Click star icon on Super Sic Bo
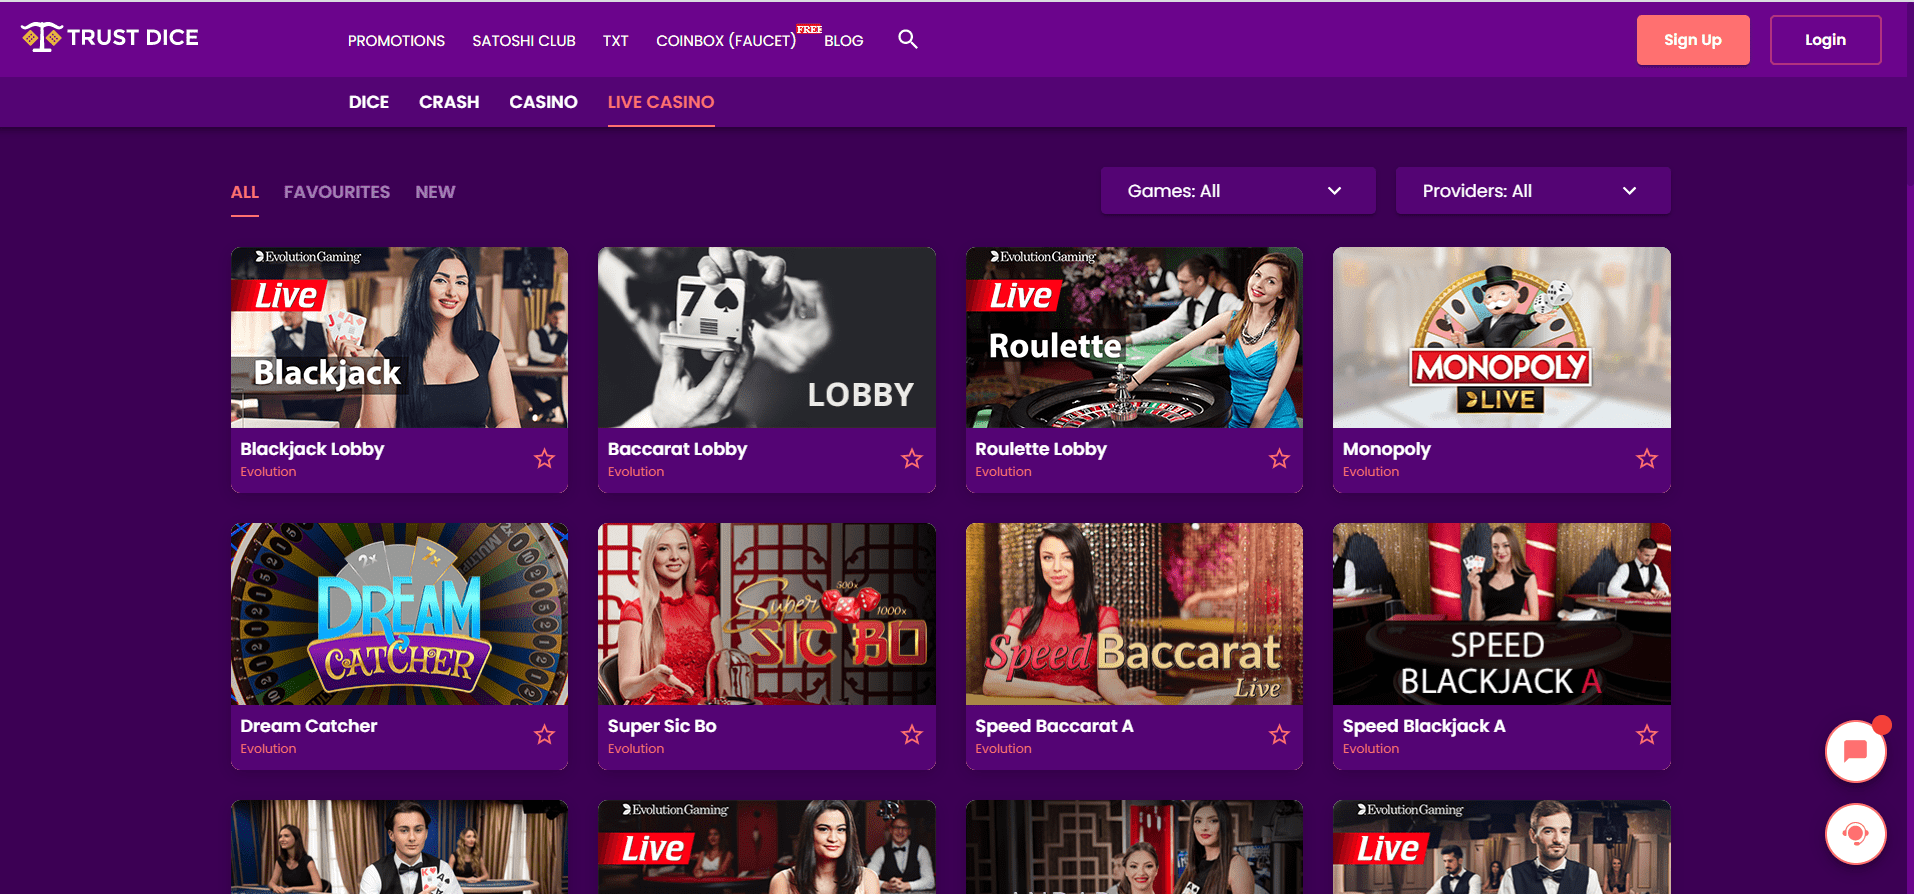 coord(911,735)
